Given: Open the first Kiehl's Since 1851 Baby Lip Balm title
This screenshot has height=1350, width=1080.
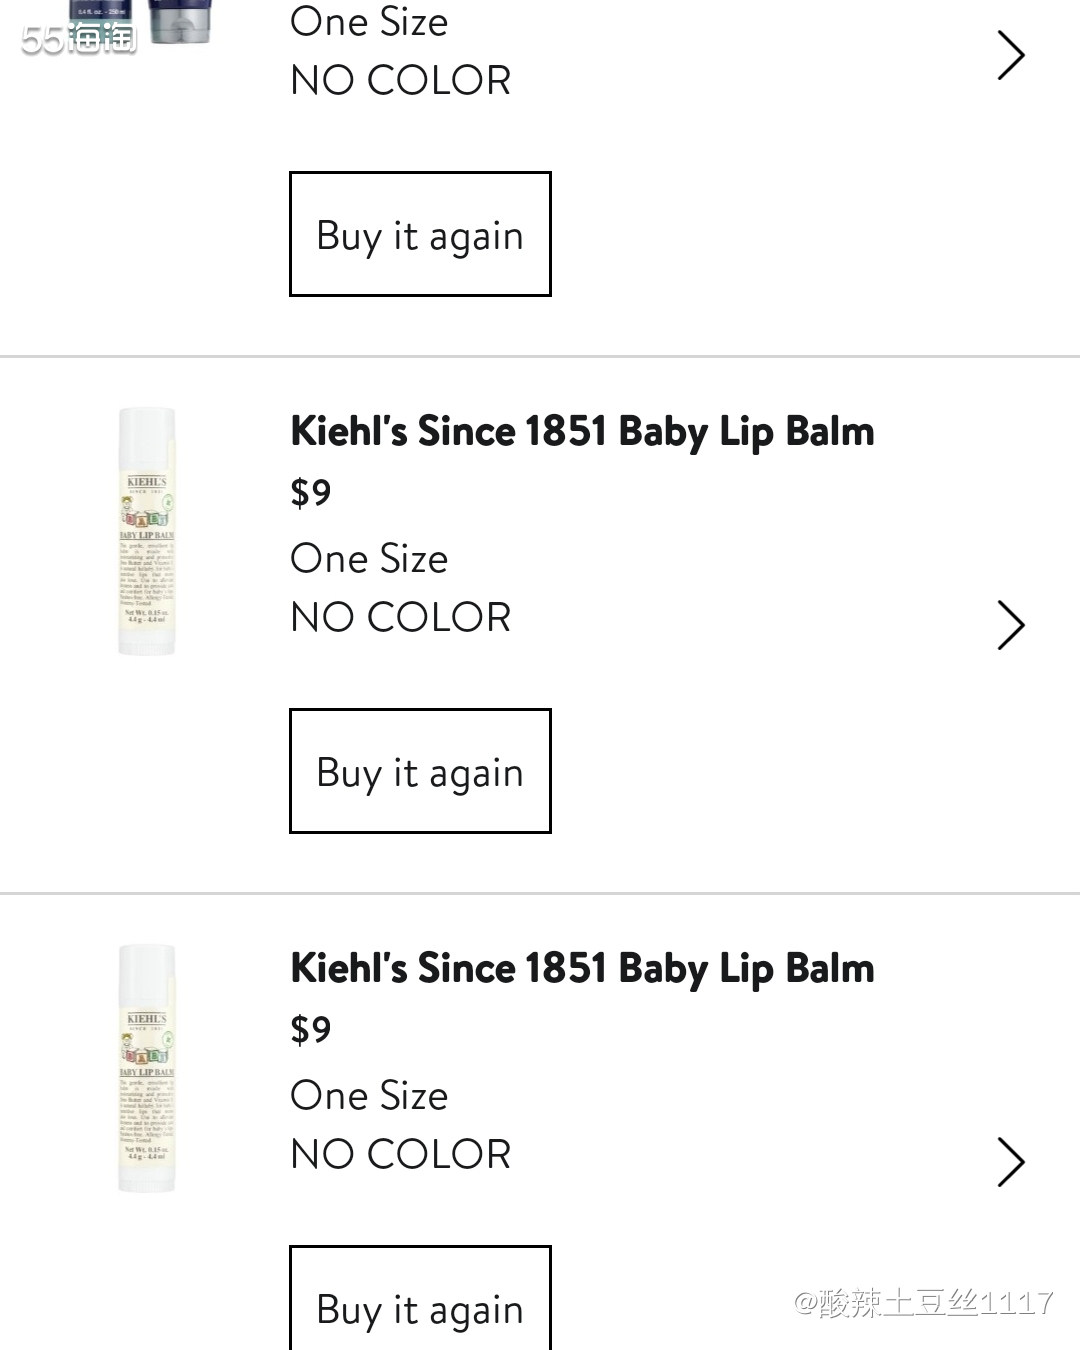Looking at the screenshot, I should 582,432.
